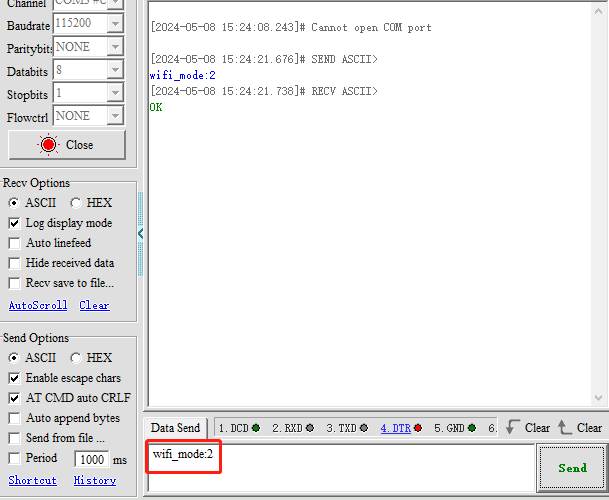Image resolution: width=609 pixels, height=500 pixels.
Task: Click the AutoScroll link
Action: click(38, 305)
